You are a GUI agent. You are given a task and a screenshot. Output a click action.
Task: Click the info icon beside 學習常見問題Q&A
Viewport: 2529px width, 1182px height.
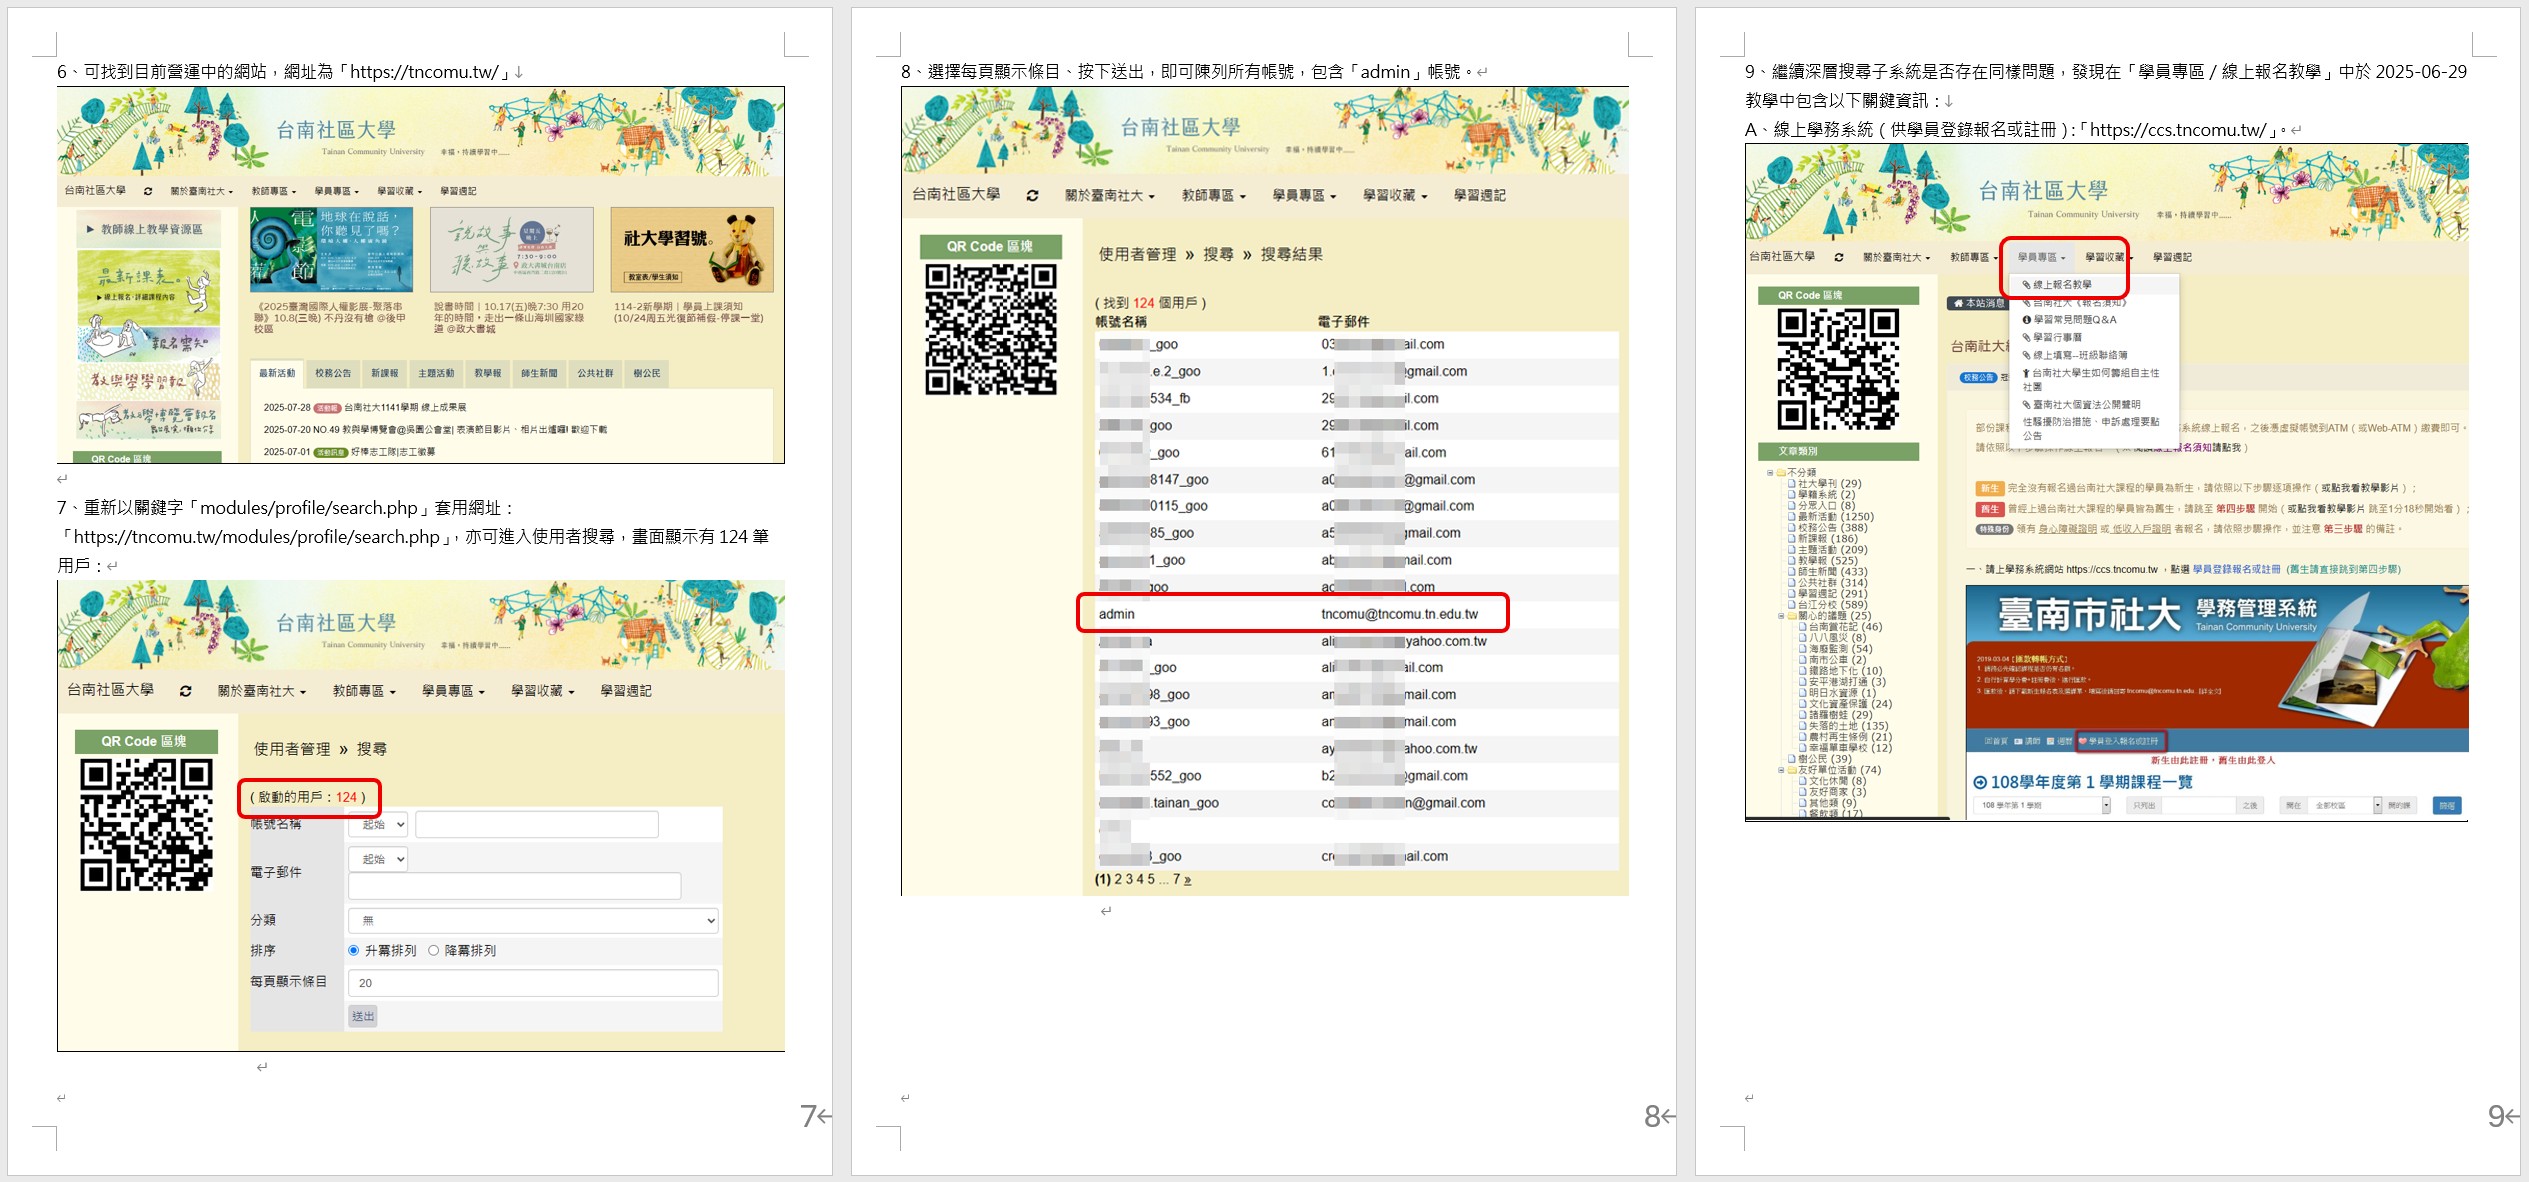[2027, 320]
